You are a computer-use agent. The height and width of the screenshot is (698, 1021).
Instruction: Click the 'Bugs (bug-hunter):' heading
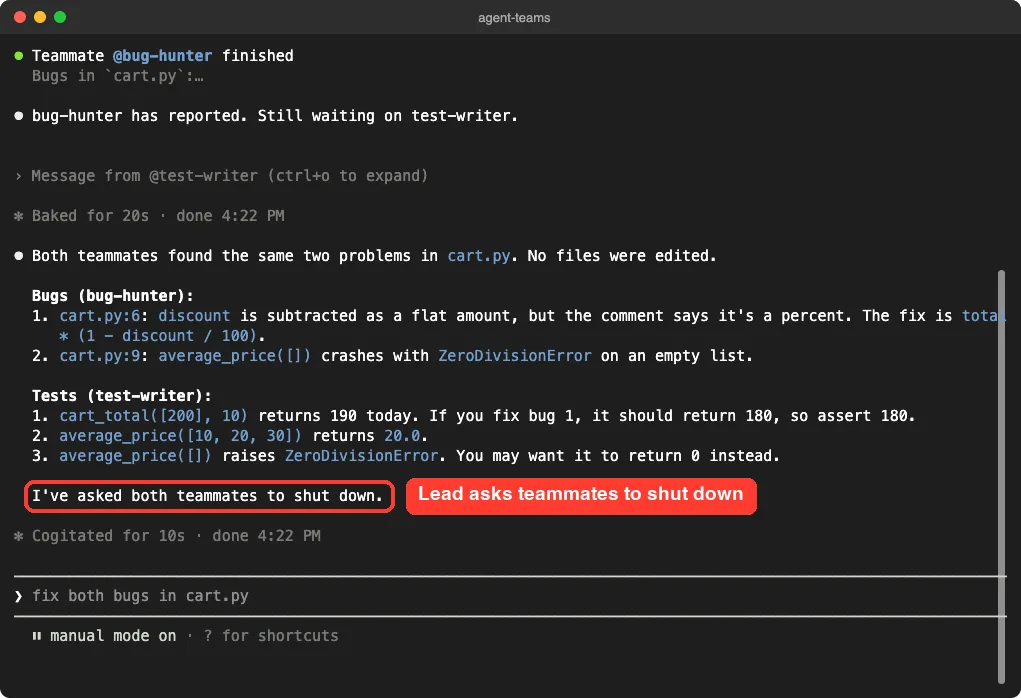pyautogui.click(x=113, y=296)
